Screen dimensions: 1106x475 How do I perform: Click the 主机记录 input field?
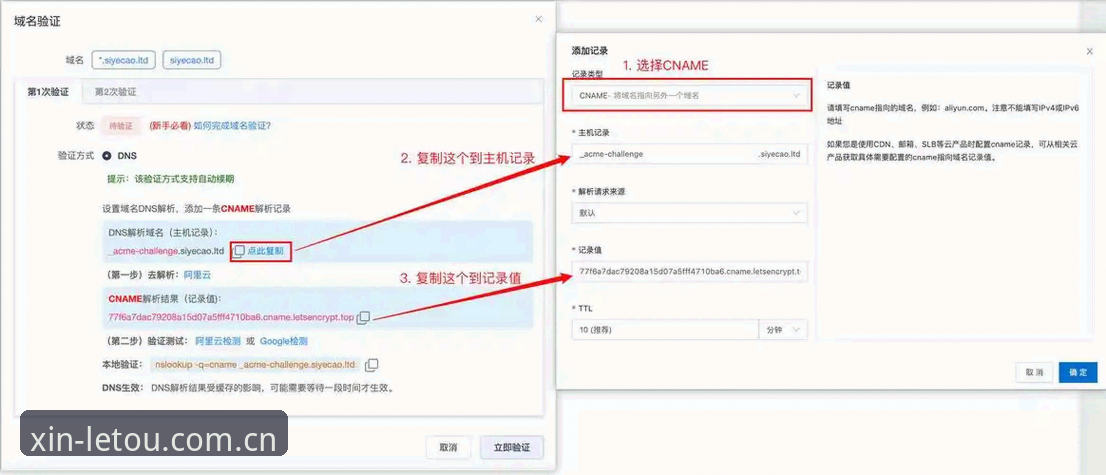[688, 154]
